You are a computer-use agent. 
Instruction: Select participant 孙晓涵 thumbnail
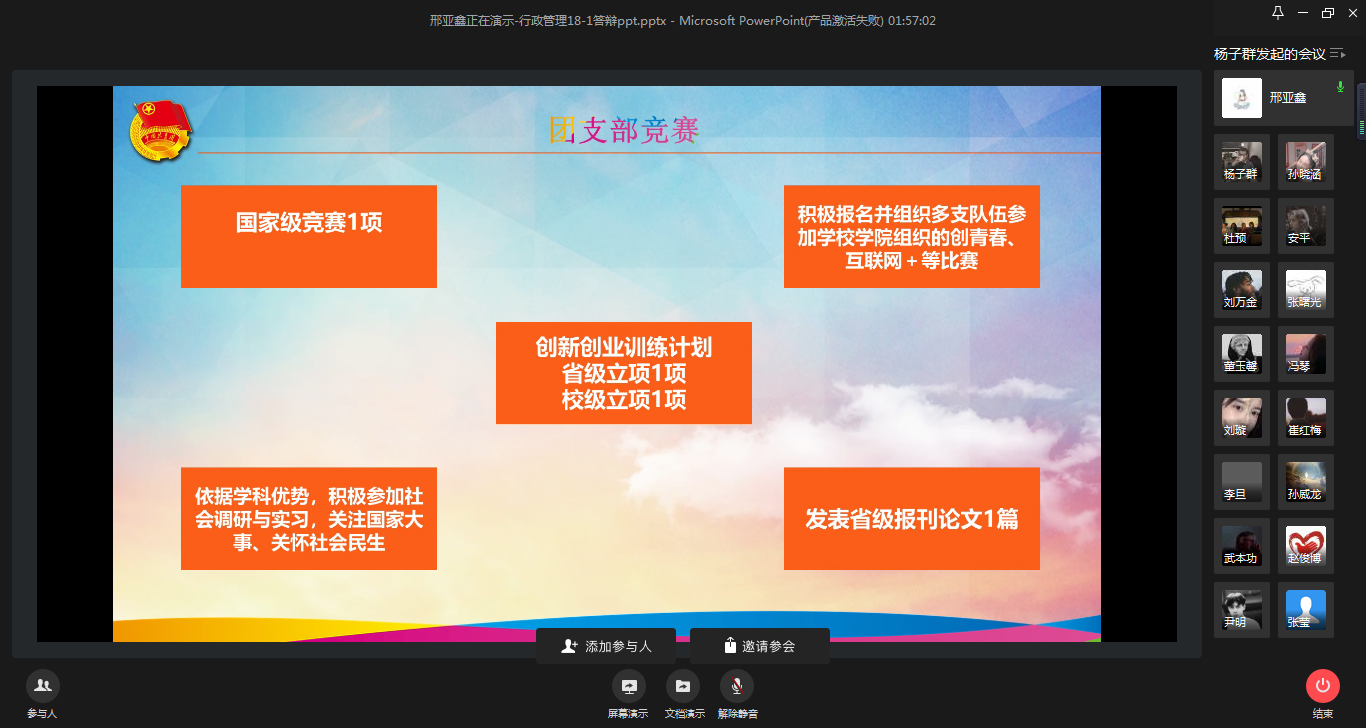click(x=1305, y=162)
